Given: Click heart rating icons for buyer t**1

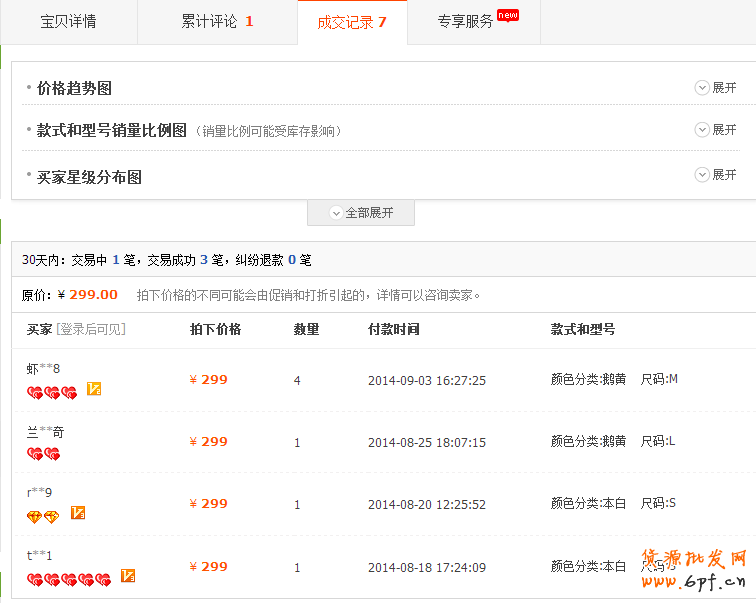Looking at the screenshot, I should [68, 579].
